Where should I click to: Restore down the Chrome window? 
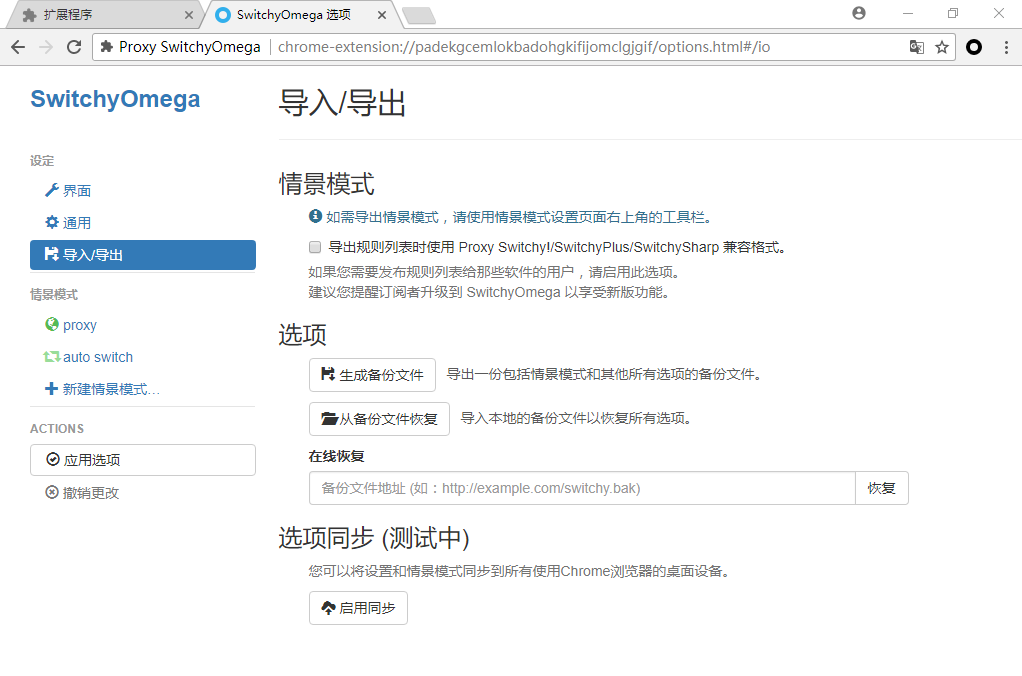coord(953,13)
